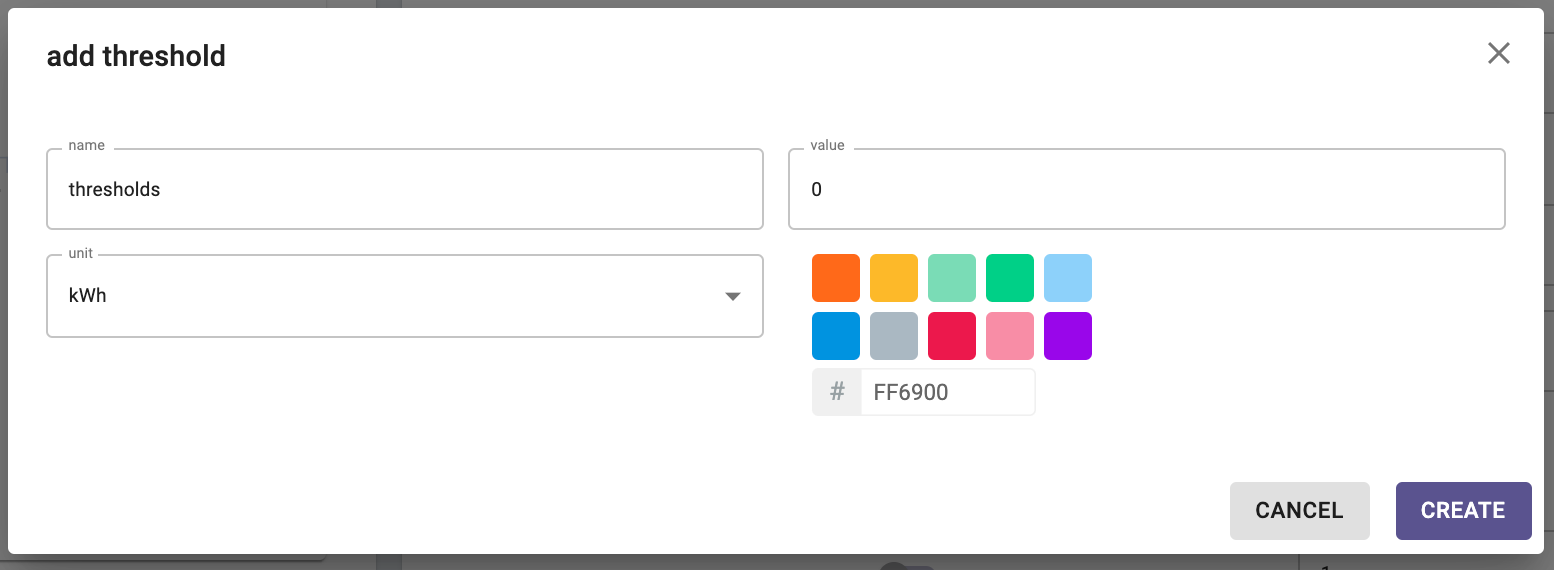Screen dimensions: 1554x570
Task: Toggle the partially hidden switch below dialog
Action: coord(907,566)
